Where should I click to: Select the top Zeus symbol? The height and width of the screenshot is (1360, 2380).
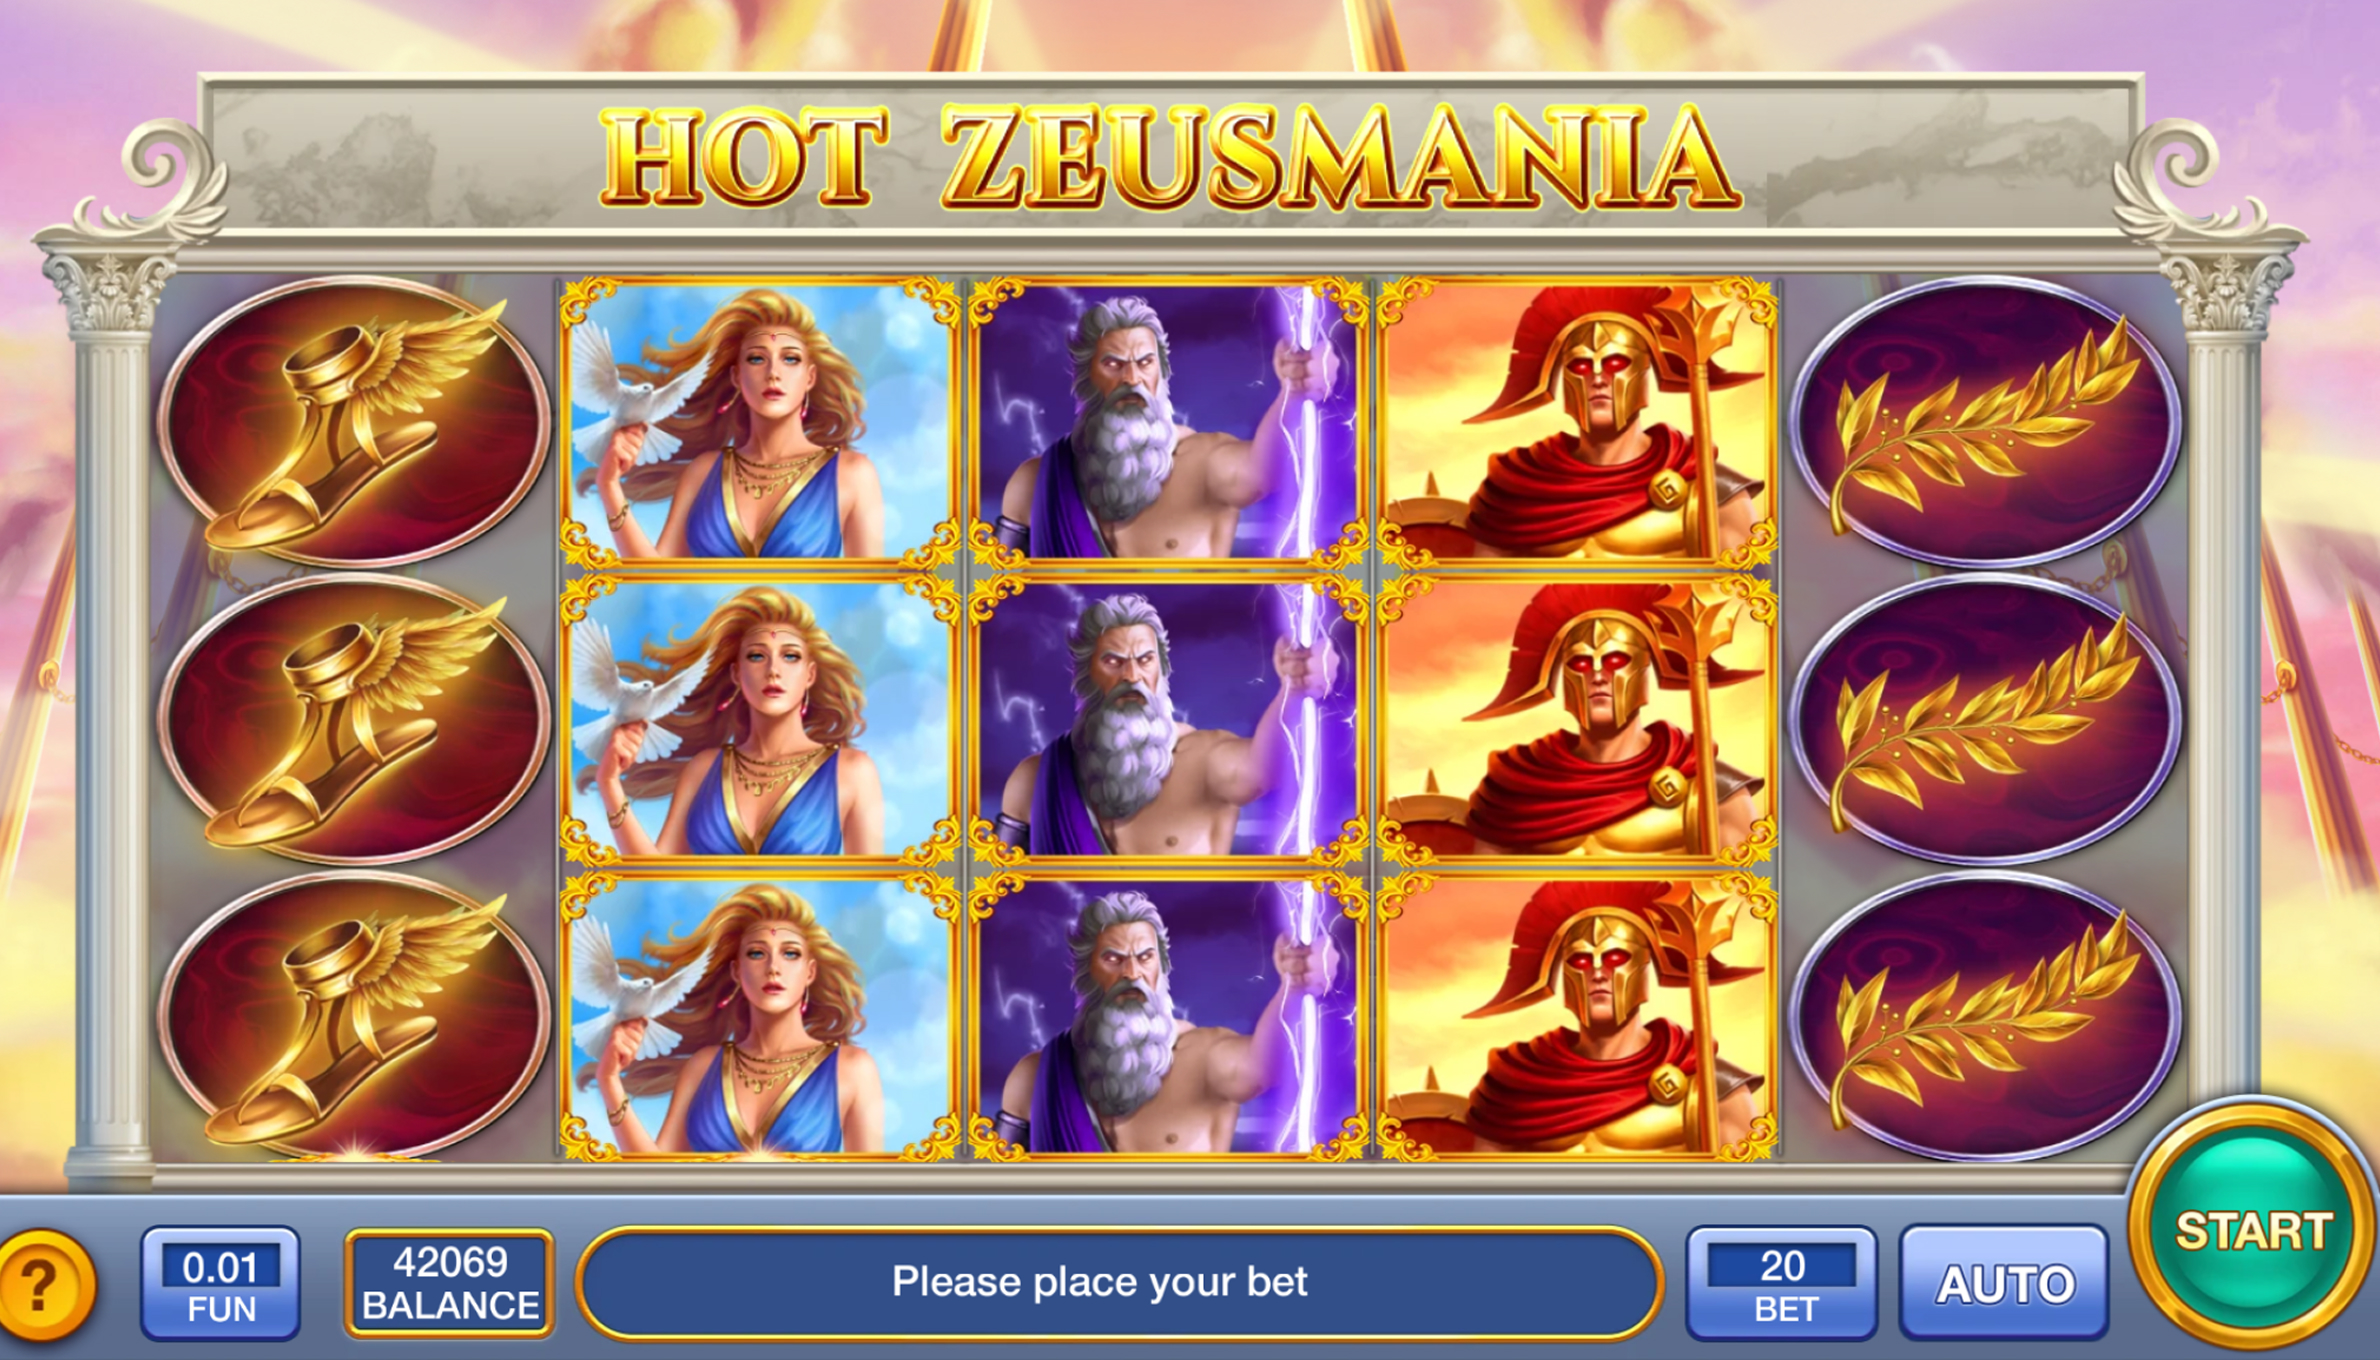[x=1167, y=422]
